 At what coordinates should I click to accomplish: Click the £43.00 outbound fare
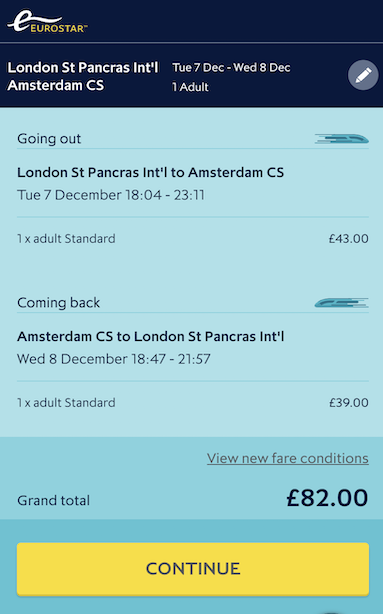coord(349,238)
